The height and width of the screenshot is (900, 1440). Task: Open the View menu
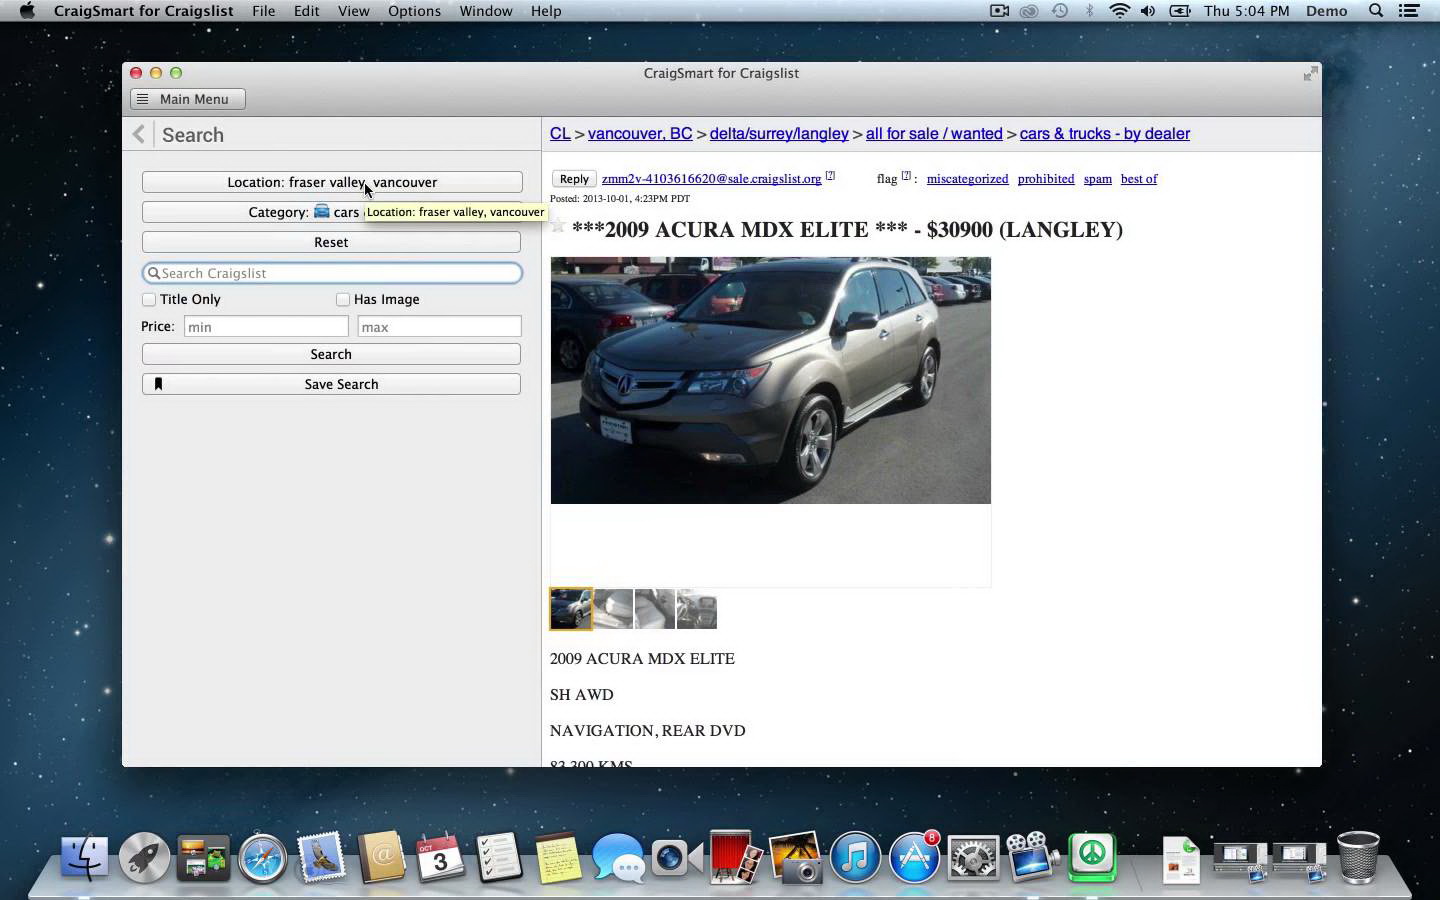click(x=353, y=11)
